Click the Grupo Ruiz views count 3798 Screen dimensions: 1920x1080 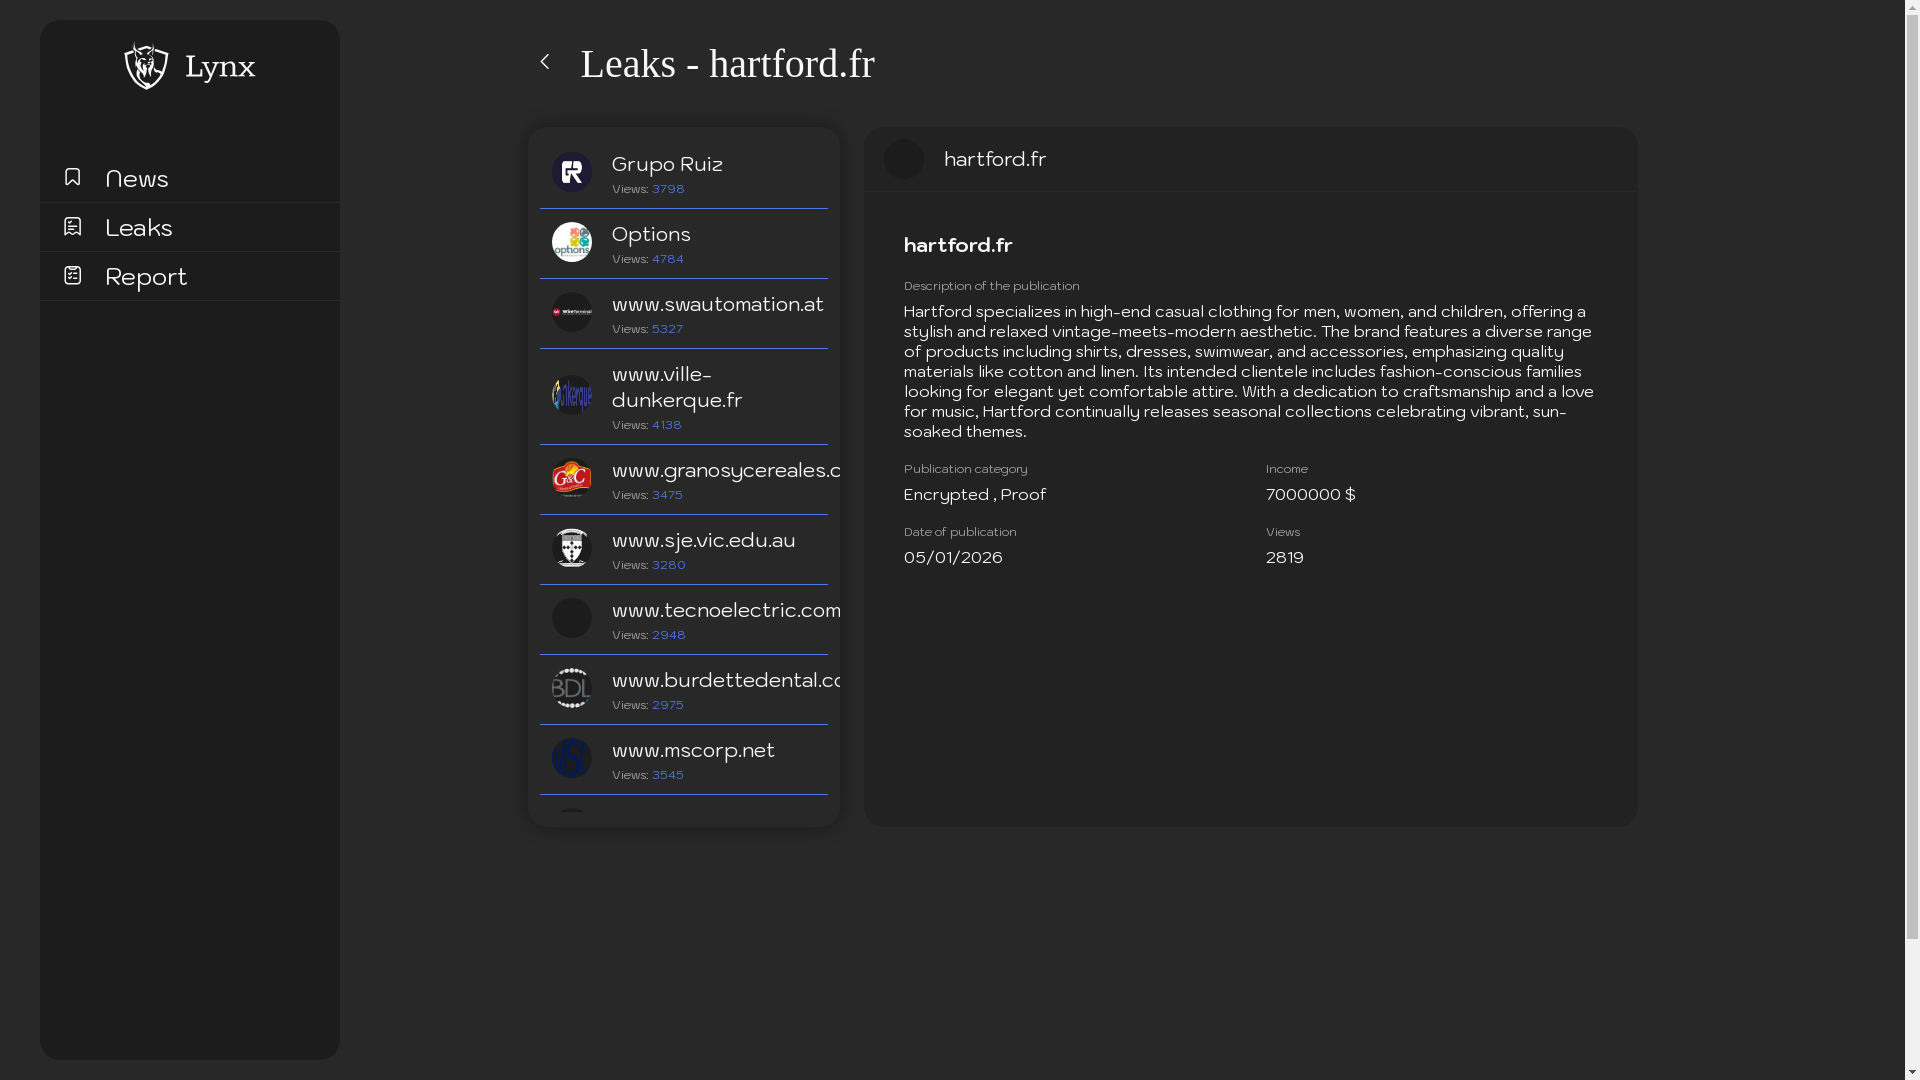point(668,189)
